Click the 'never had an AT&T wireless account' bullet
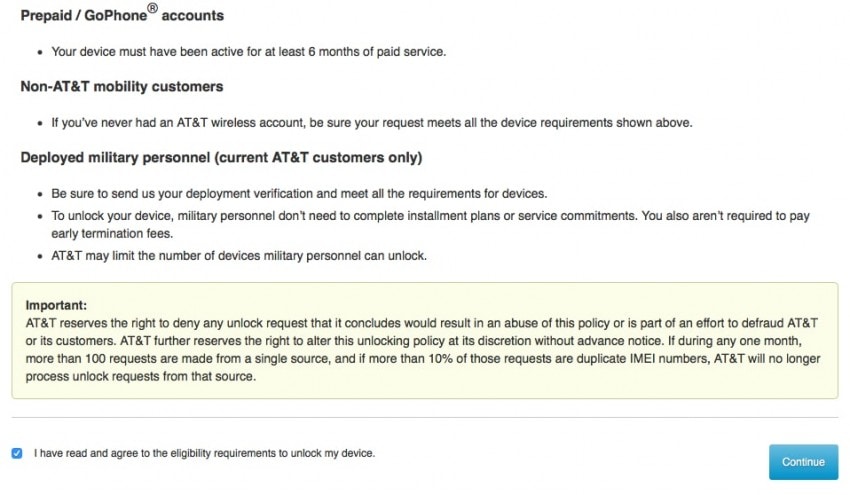The width and height of the screenshot is (850, 495). [x=371, y=122]
